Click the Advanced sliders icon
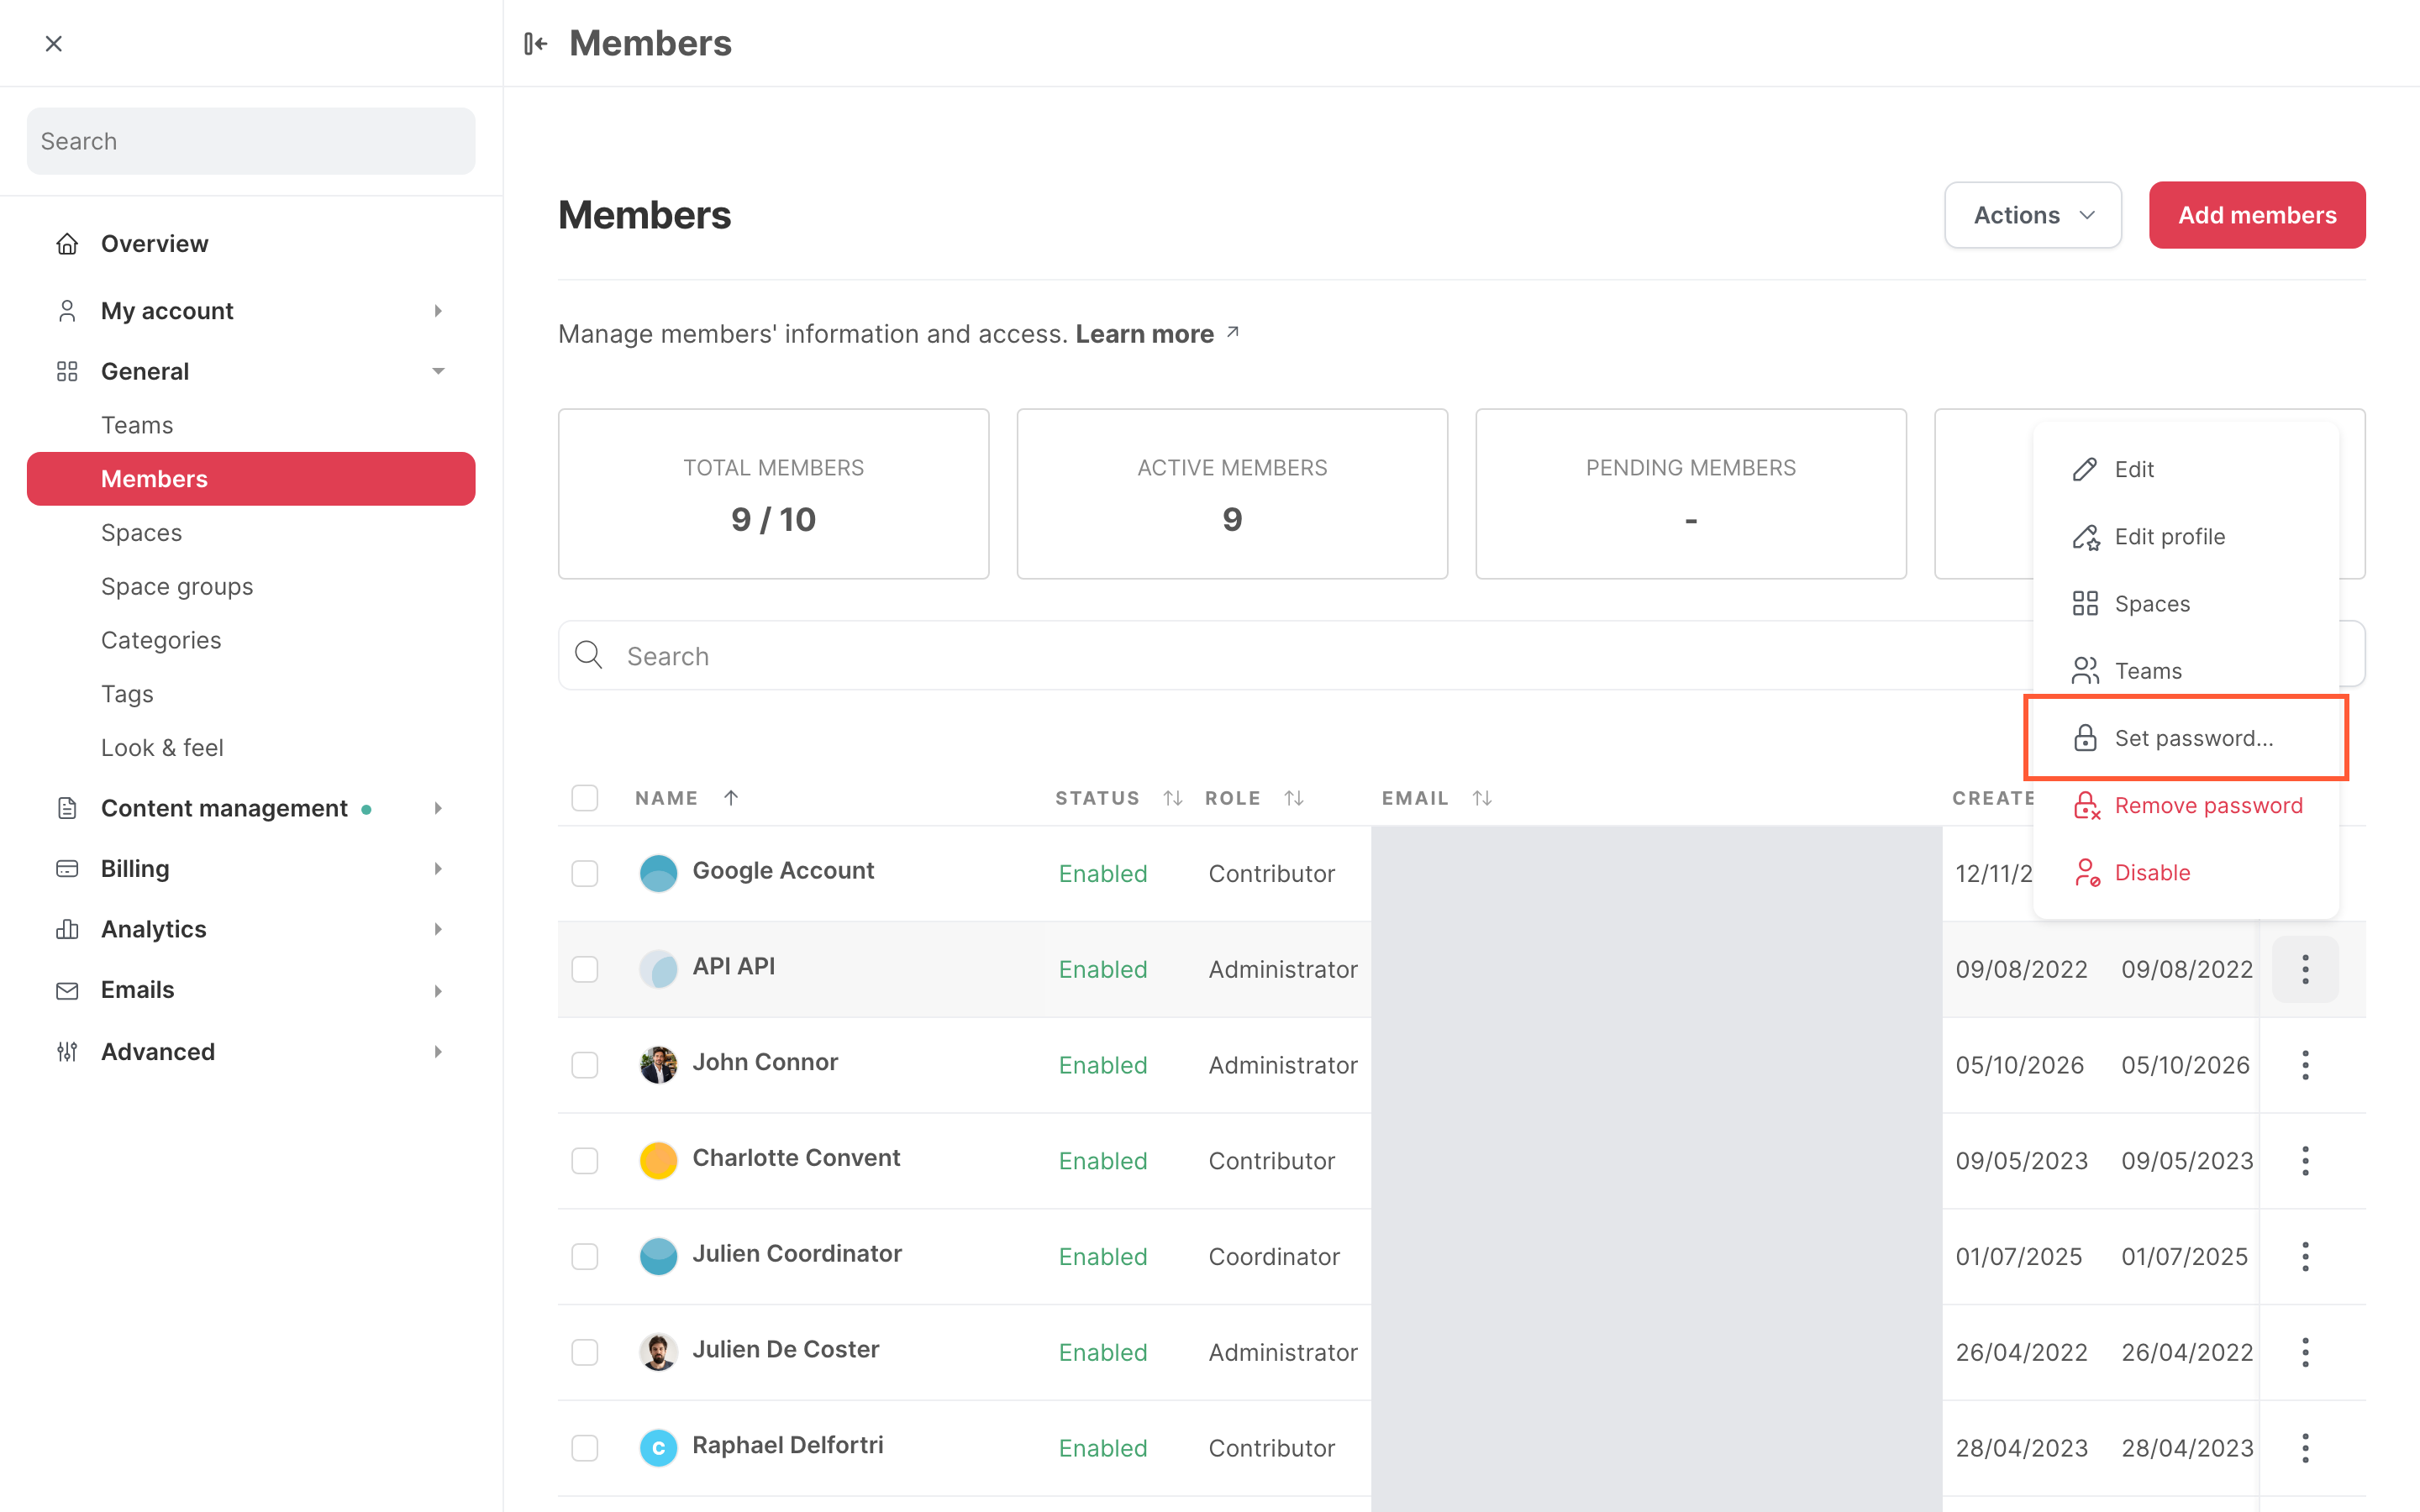This screenshot has height=1512, width=2420. point(67,1051)
